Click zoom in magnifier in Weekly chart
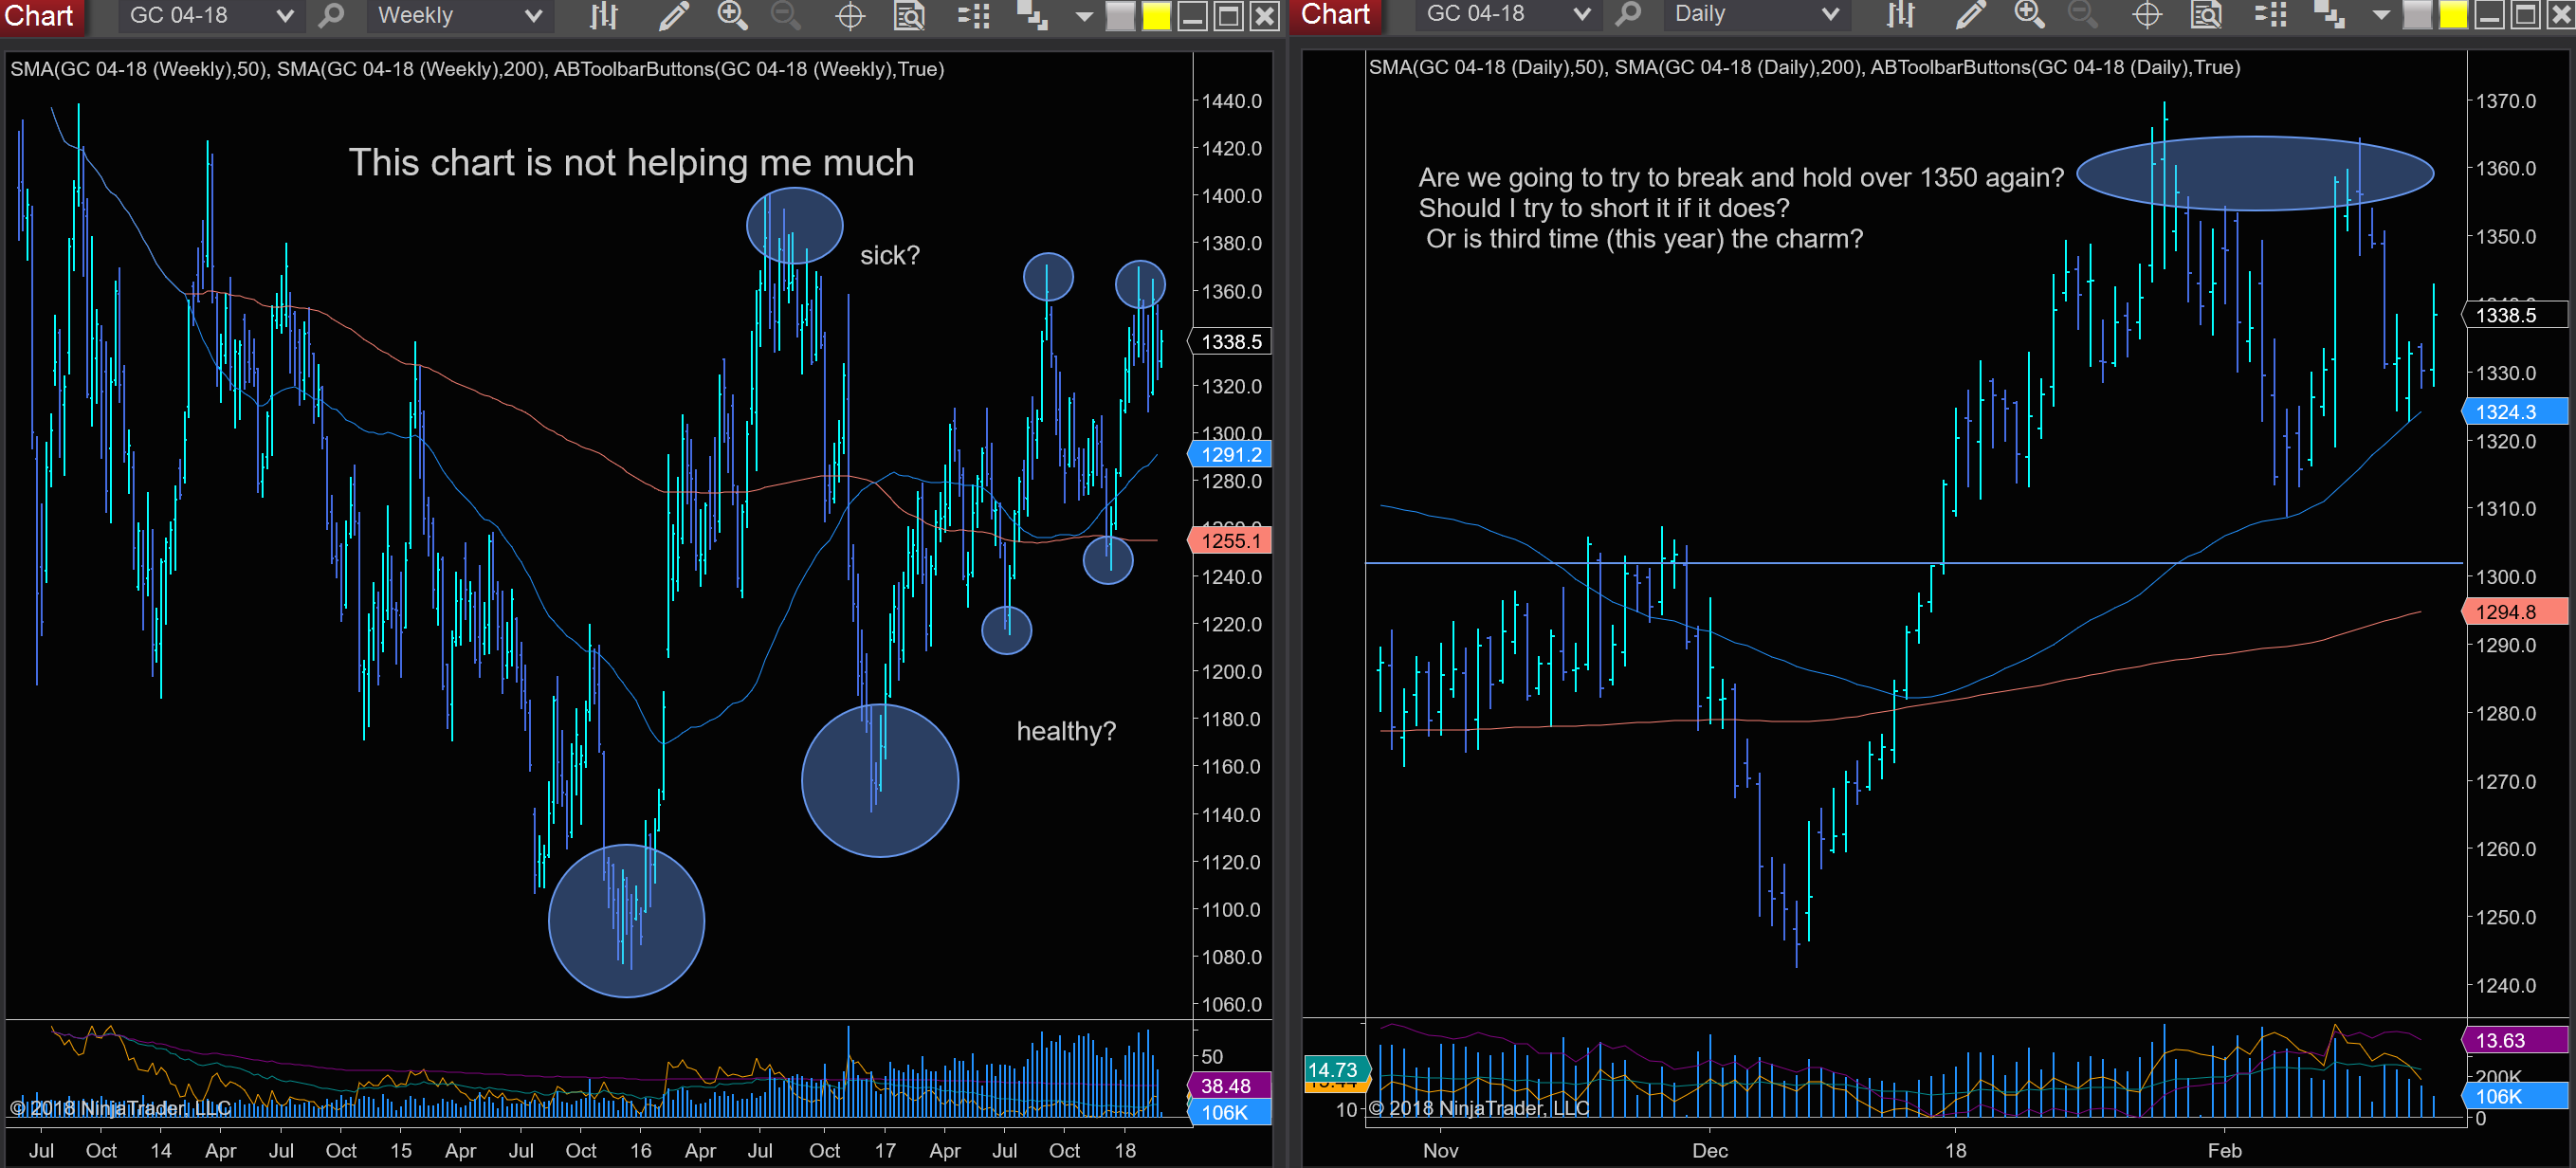The image size is (2576, 1168). pos(732,15)
